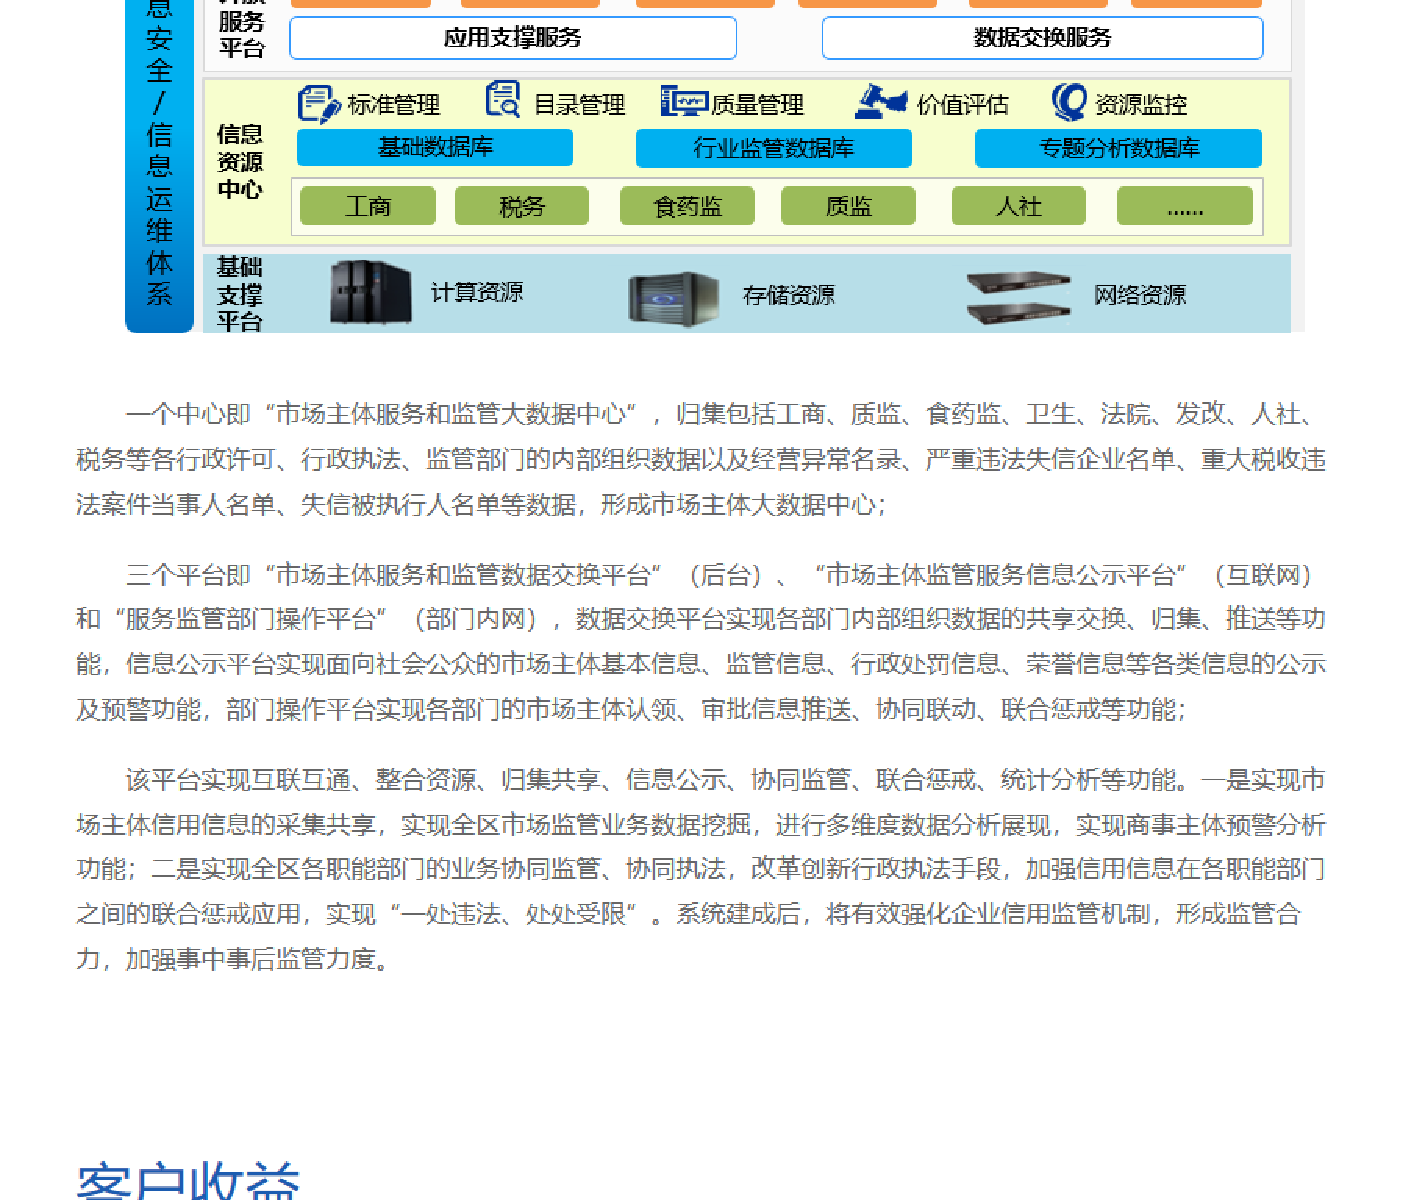Click the 计算资源 label
Screen dimensions: 1414x1200
click(x=477, y=292)
